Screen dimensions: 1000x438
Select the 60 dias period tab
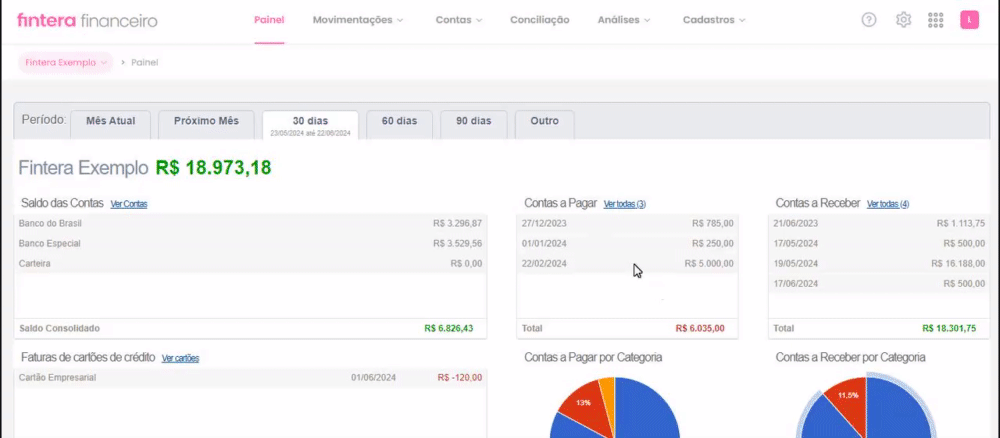point(399,124)
